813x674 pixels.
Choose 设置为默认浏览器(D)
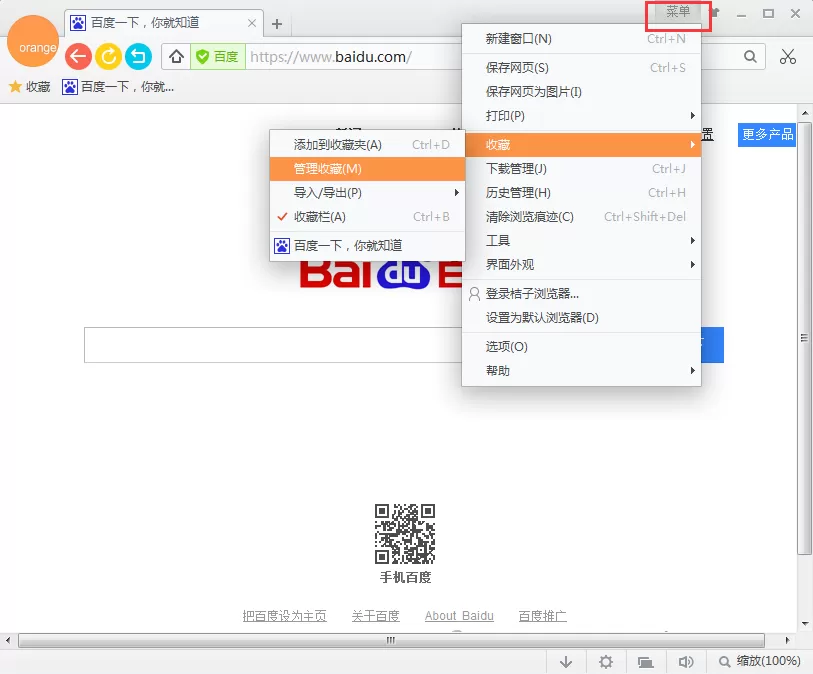tap(581, 318)
